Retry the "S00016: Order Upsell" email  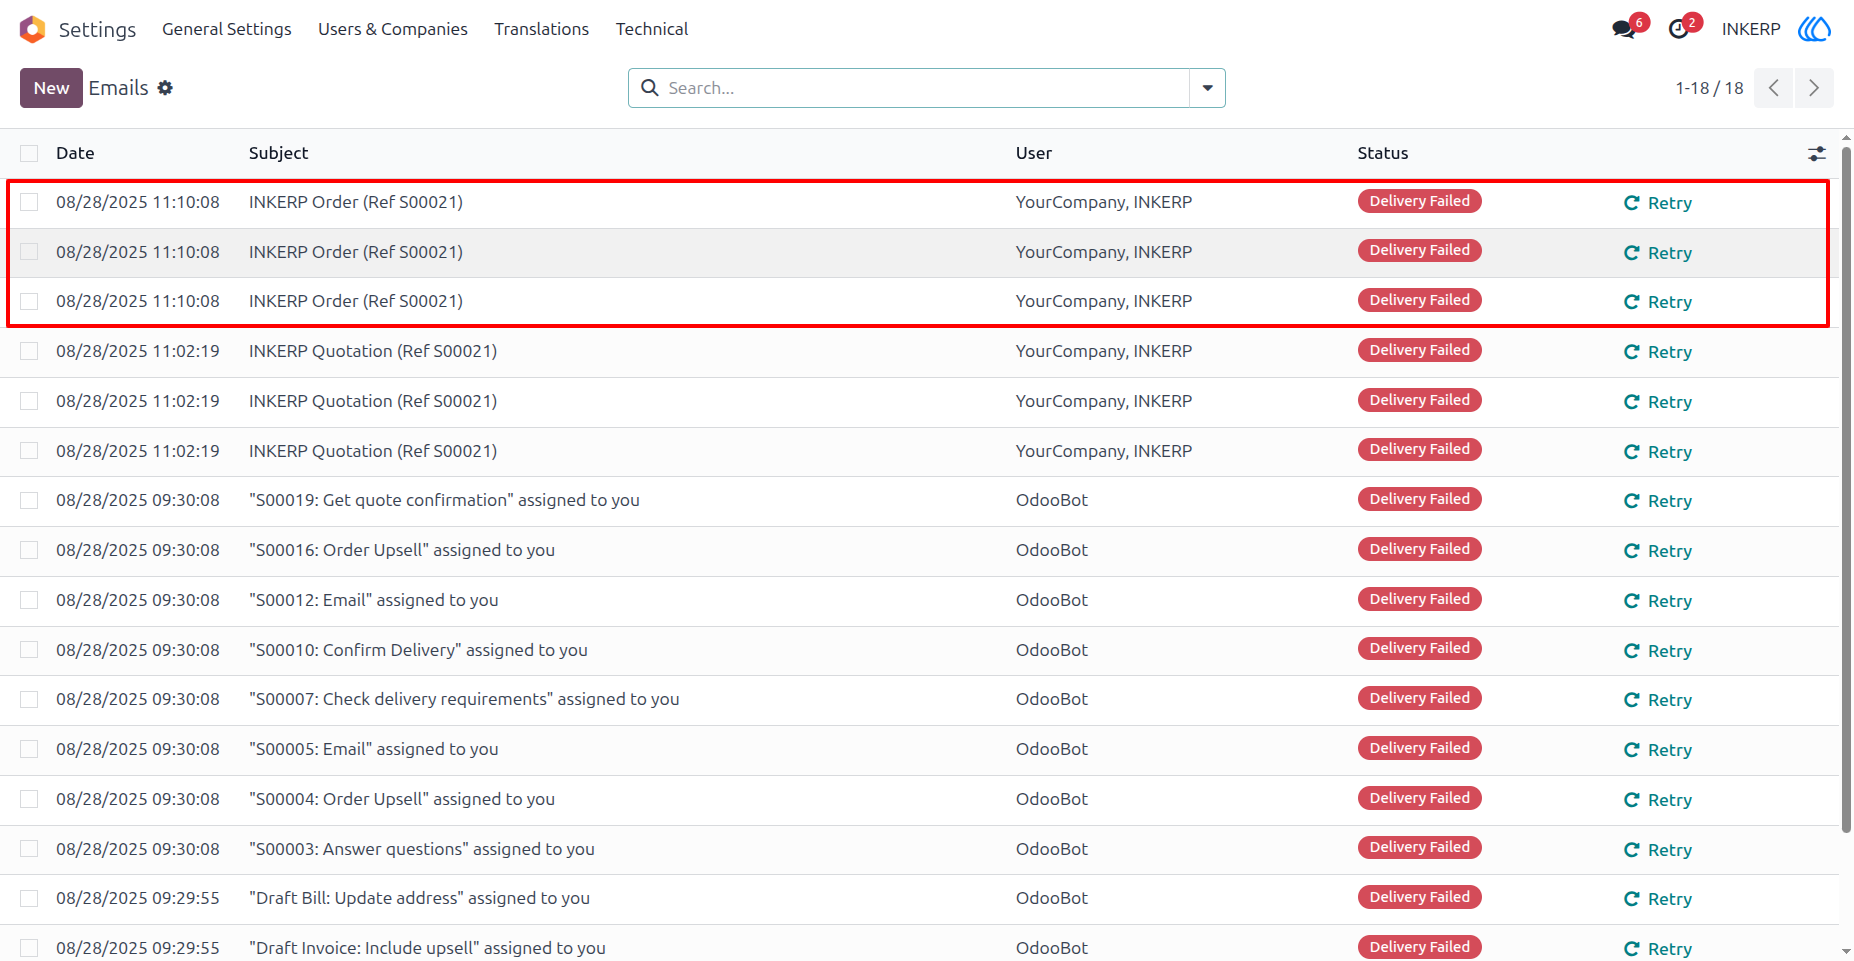tap(1658, 551)
